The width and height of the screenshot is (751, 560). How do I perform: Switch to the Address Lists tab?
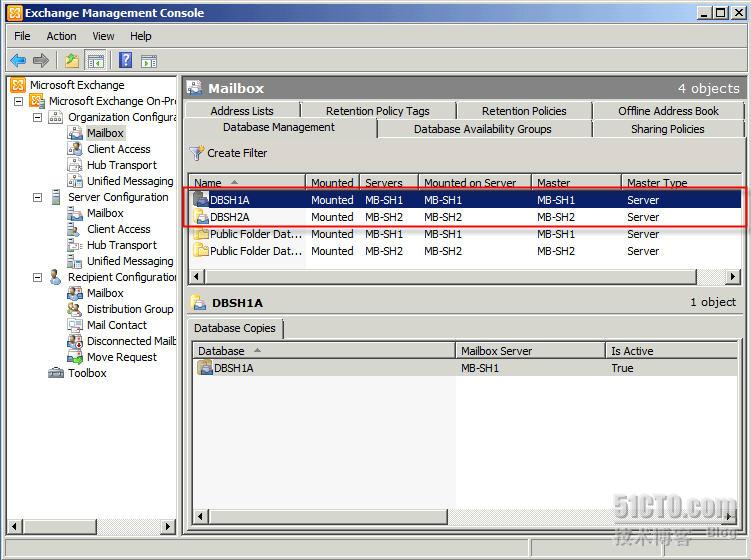pyautogui.click(x=242, y=111)
